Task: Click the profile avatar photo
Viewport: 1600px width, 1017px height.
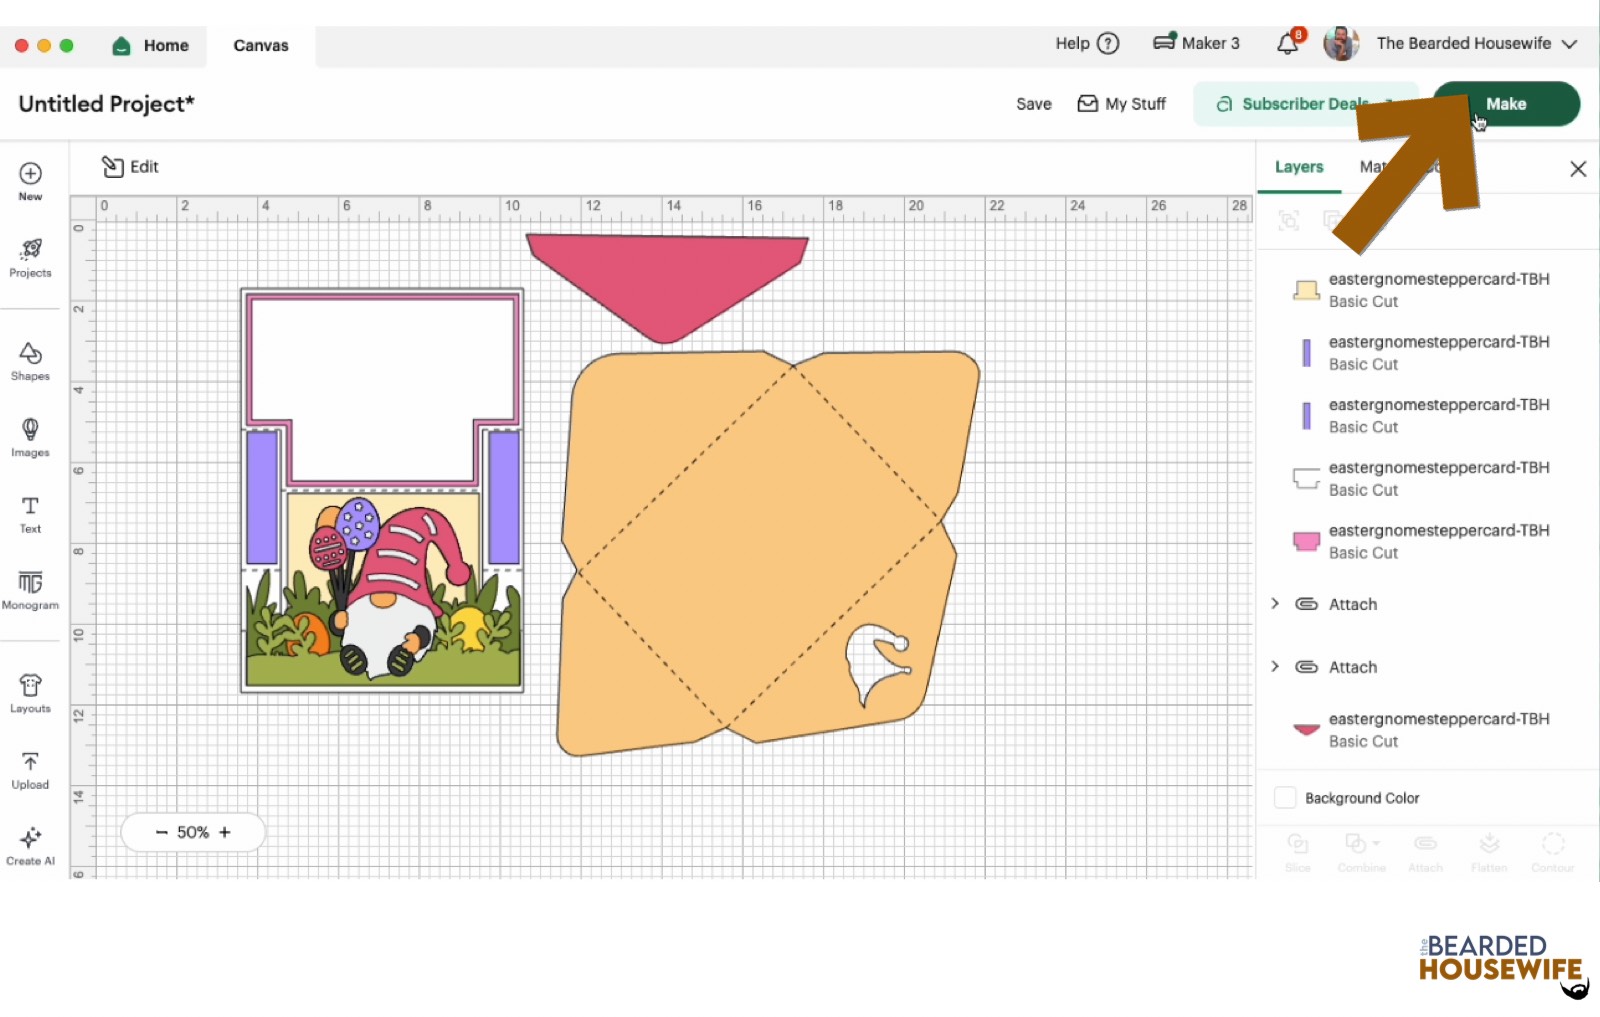Action: click(x=1341, y=43)
